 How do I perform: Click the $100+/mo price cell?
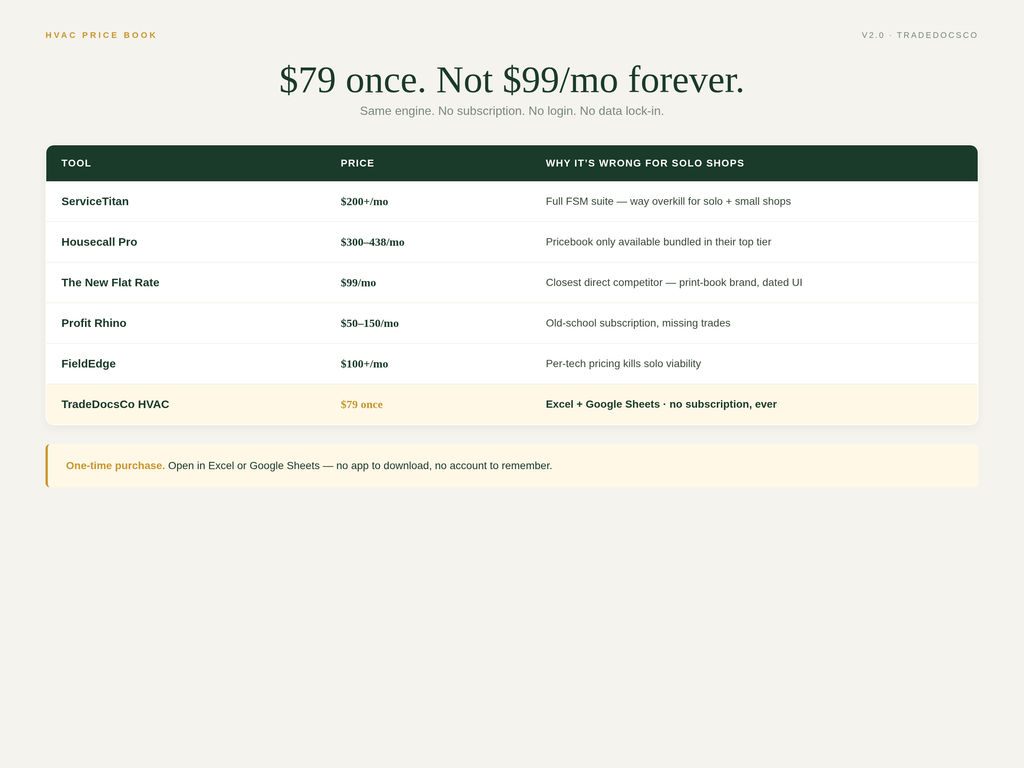click(x=364, y=364)
